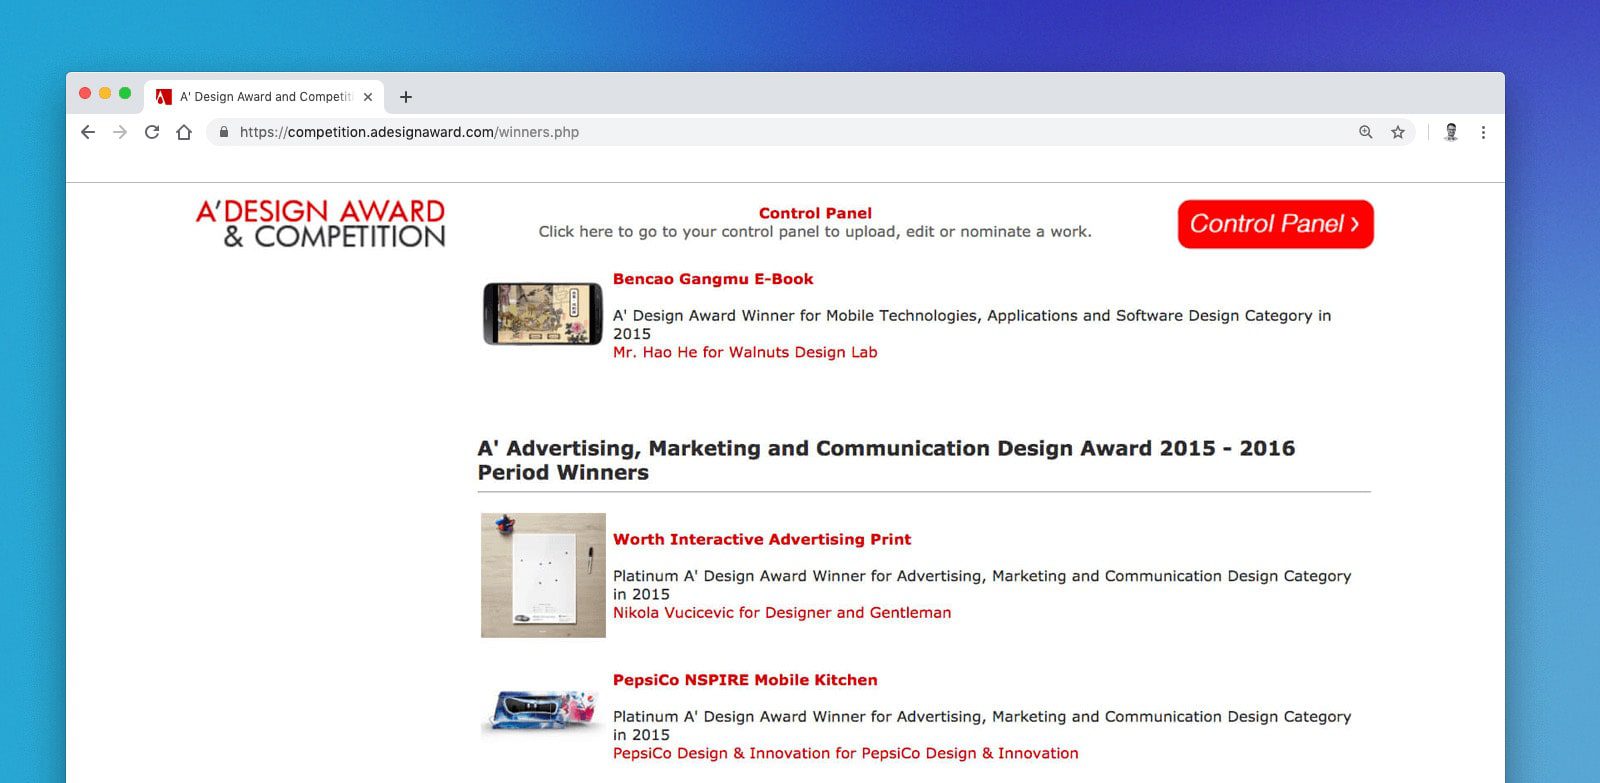Click the Worth Interactive Advertising Print thumbnail
This screenshot has width=1600, height=783.
click(543, 575)
